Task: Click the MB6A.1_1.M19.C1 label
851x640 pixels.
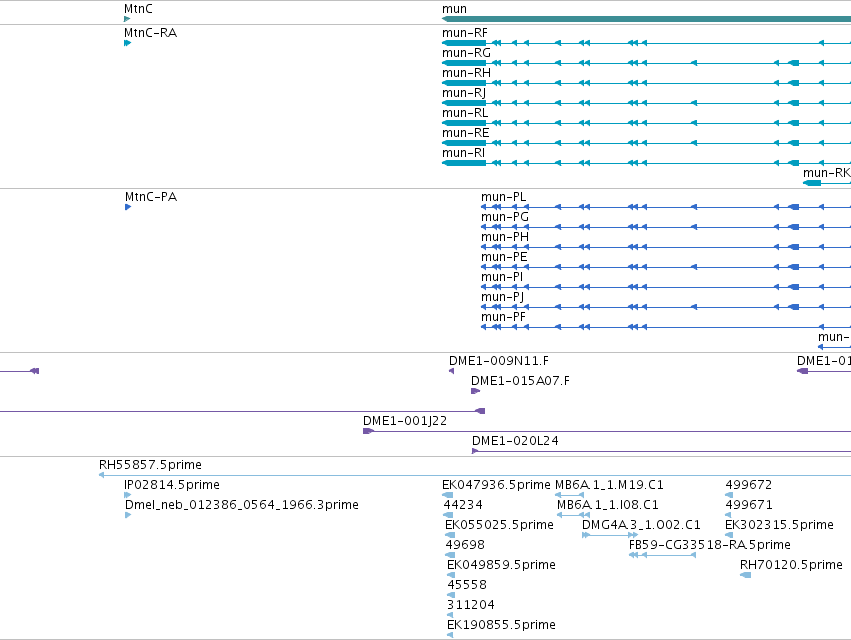Action: point(609,485)
